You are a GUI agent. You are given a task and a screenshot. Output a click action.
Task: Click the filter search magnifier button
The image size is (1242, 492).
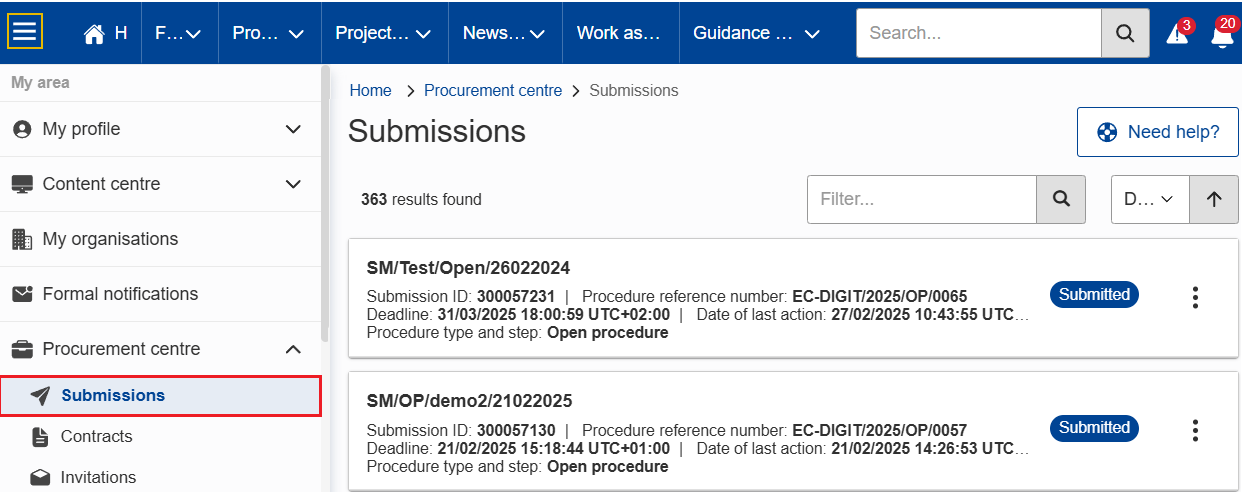[x=1061, y=199]
